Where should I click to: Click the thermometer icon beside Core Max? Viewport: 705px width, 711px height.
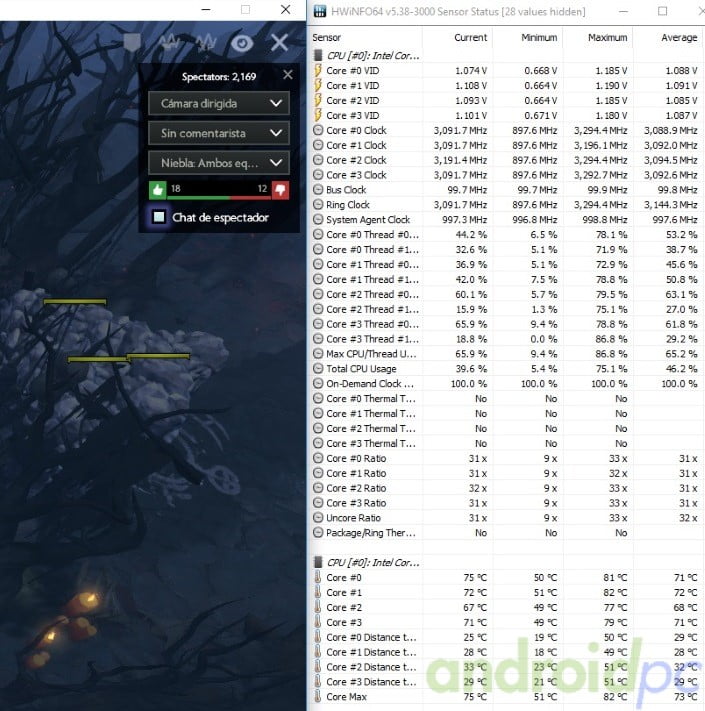click(318, 696)
